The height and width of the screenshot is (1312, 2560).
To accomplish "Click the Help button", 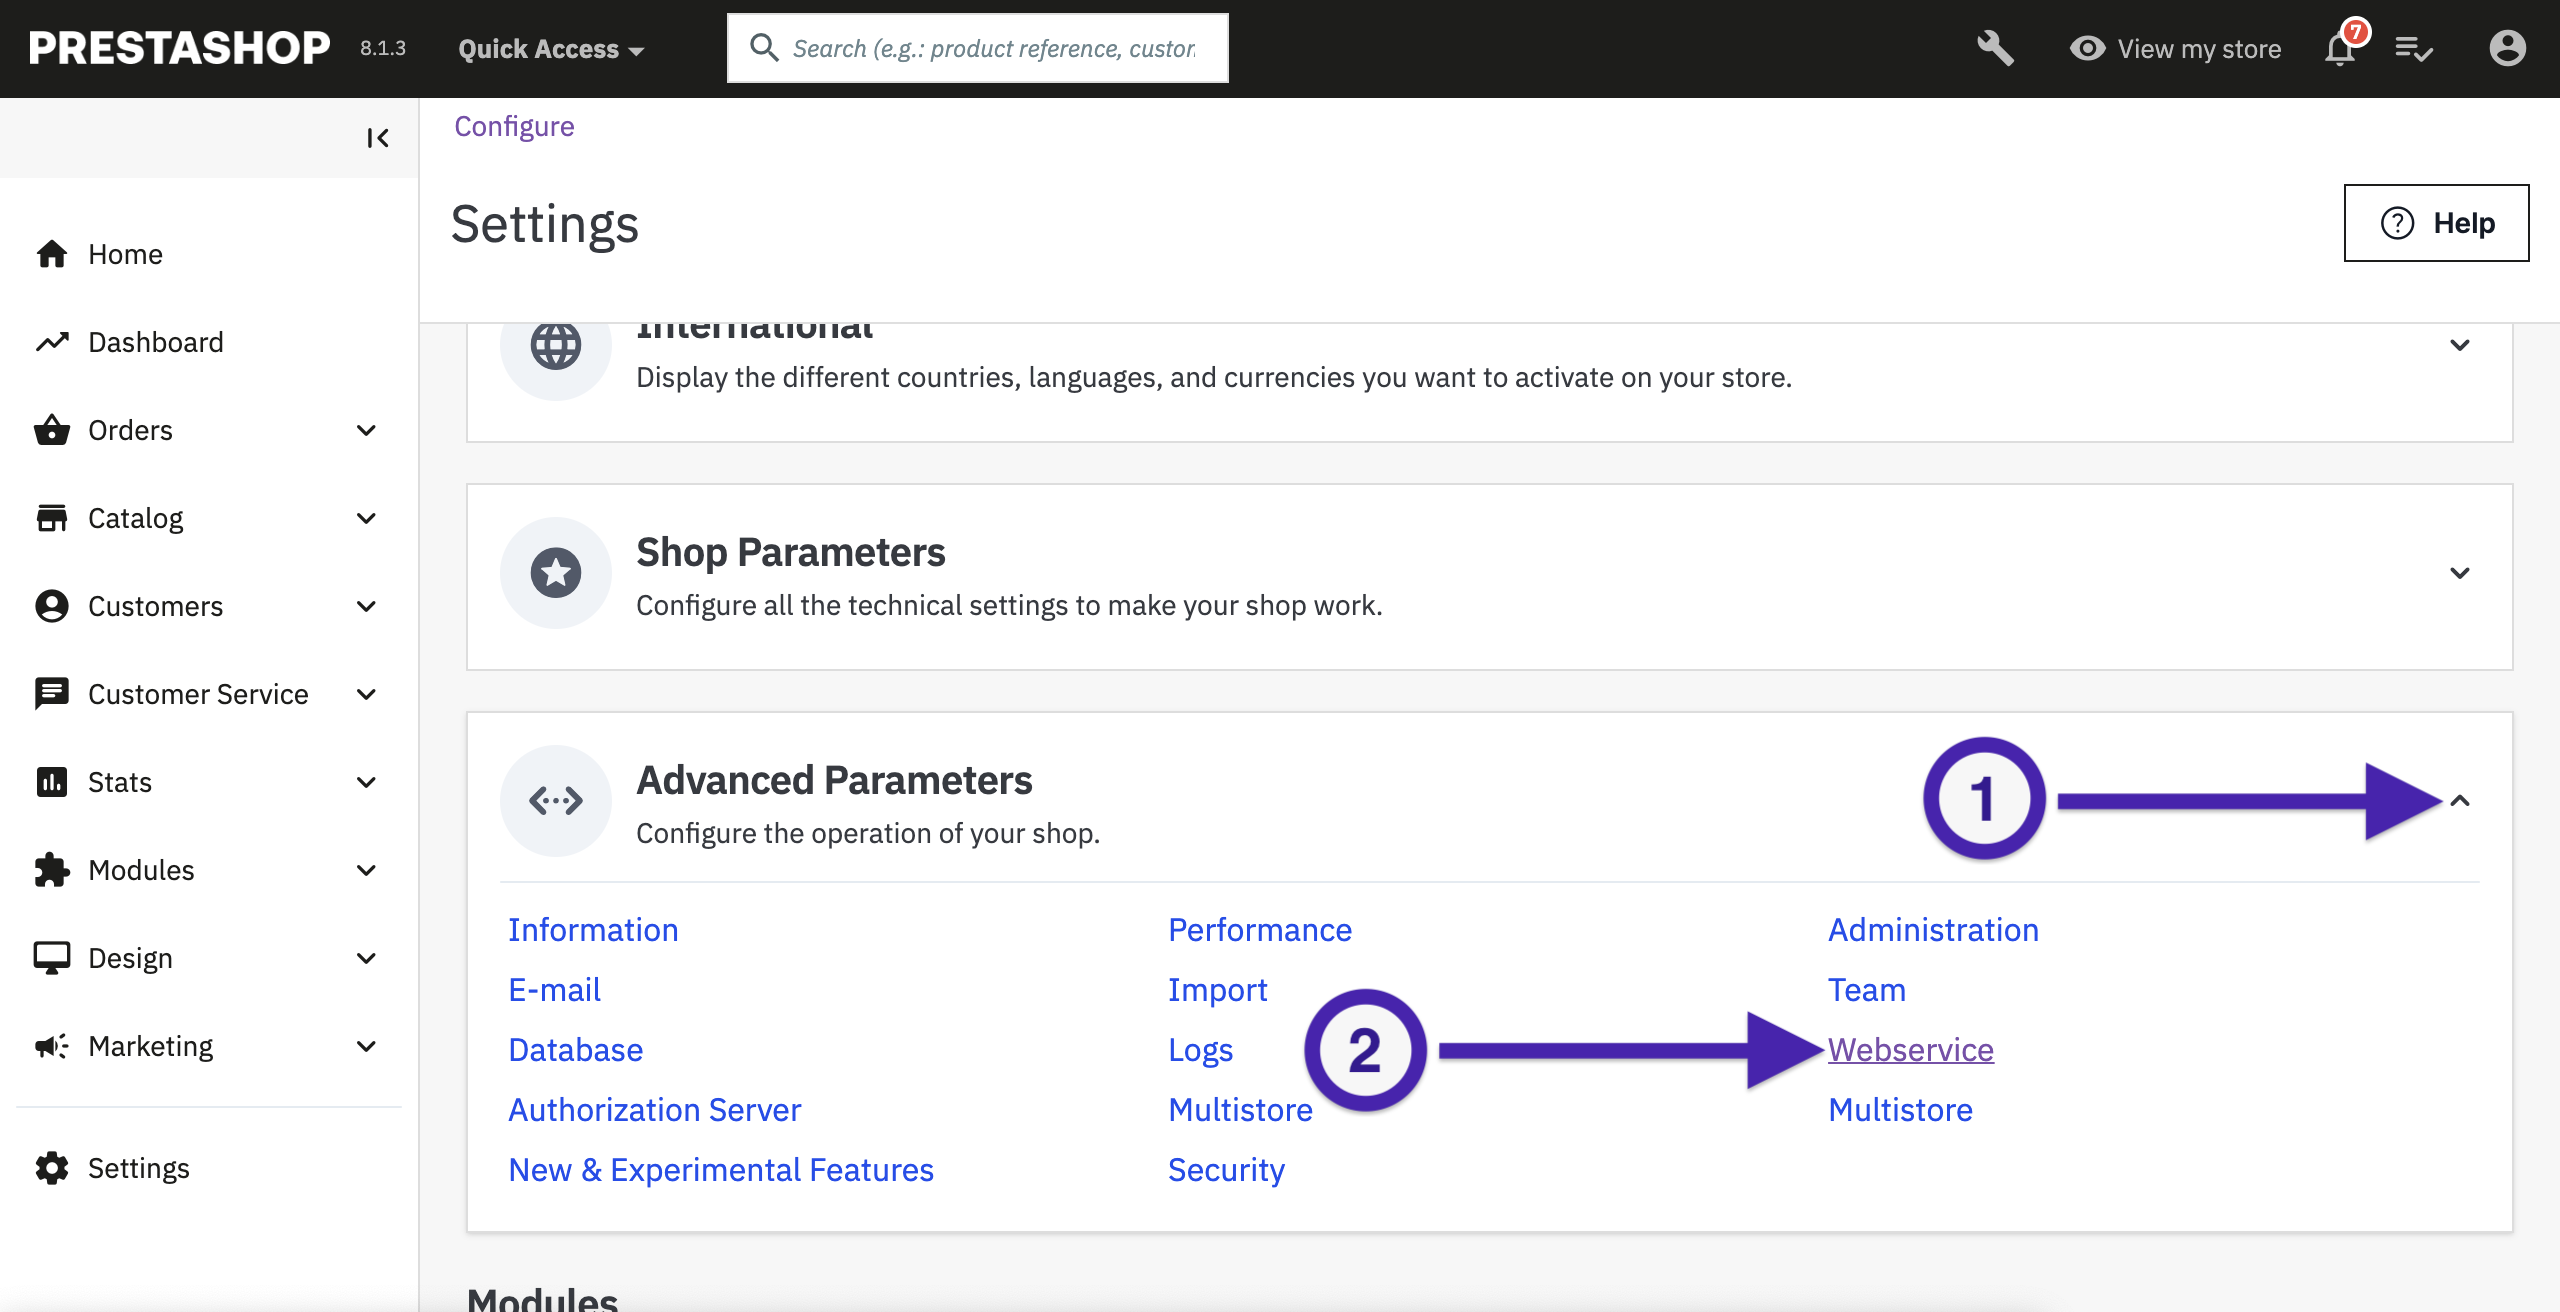I will point(2436,223).
